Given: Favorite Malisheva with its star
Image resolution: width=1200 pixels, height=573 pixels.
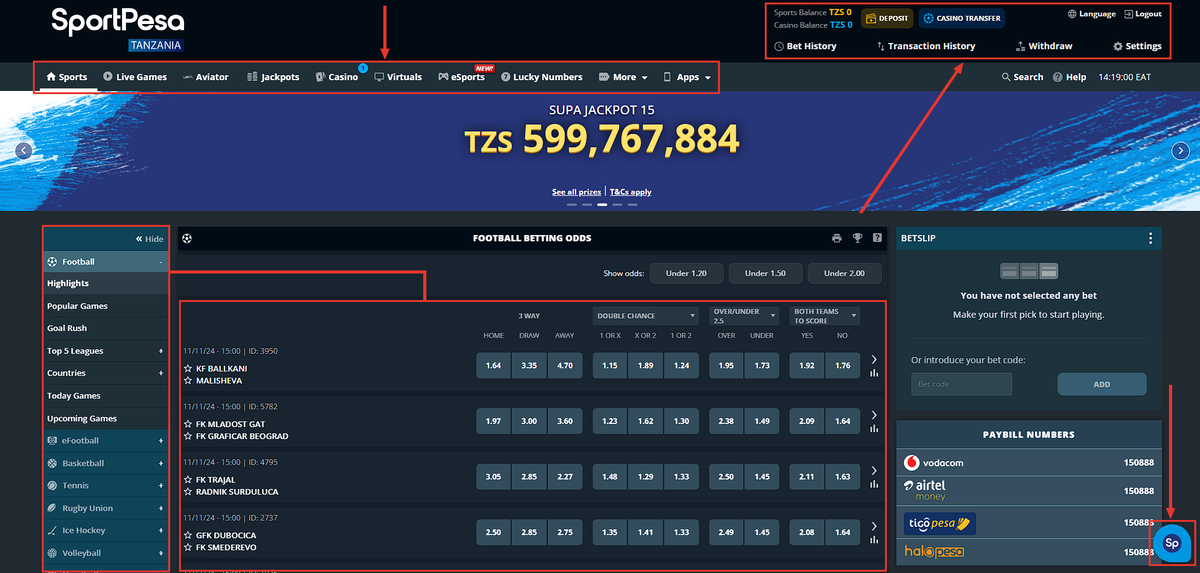Looking at the screenshot, I should coord(188,380).
